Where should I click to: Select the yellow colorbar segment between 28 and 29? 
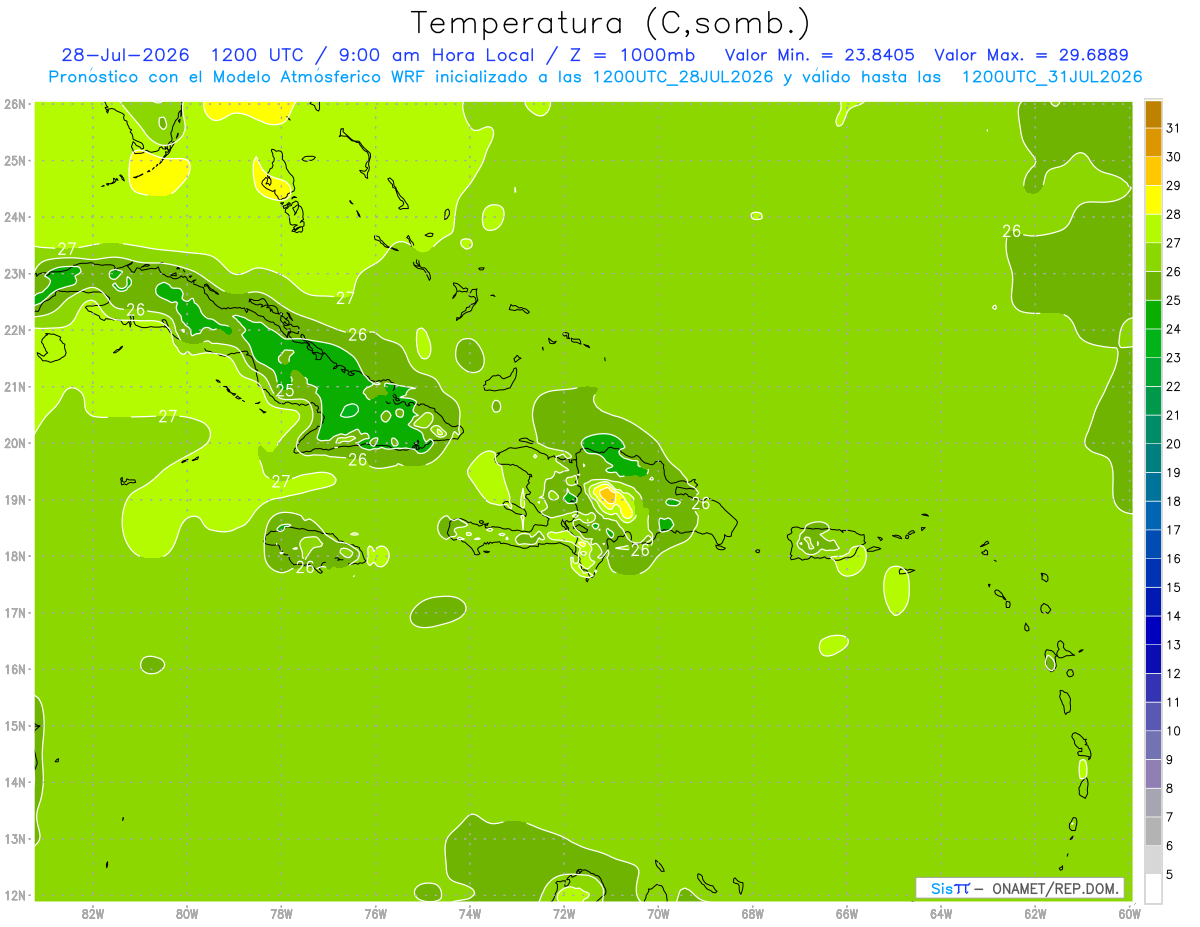pos(1153,200)
